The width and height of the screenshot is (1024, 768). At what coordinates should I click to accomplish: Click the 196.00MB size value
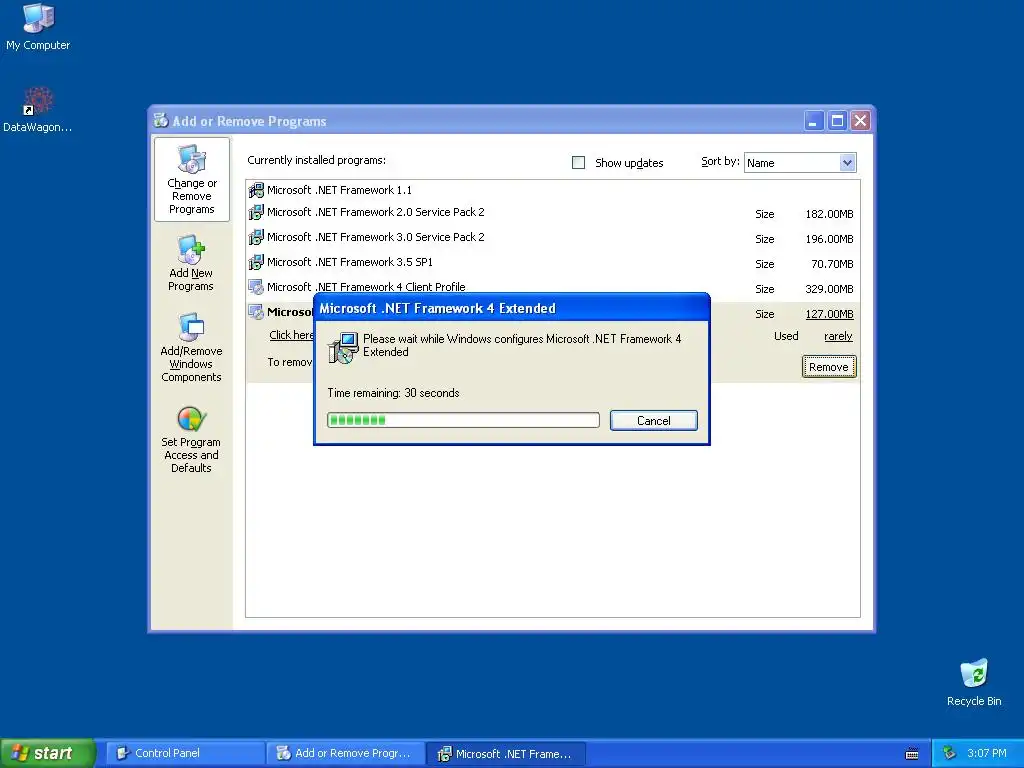(829, 239)
